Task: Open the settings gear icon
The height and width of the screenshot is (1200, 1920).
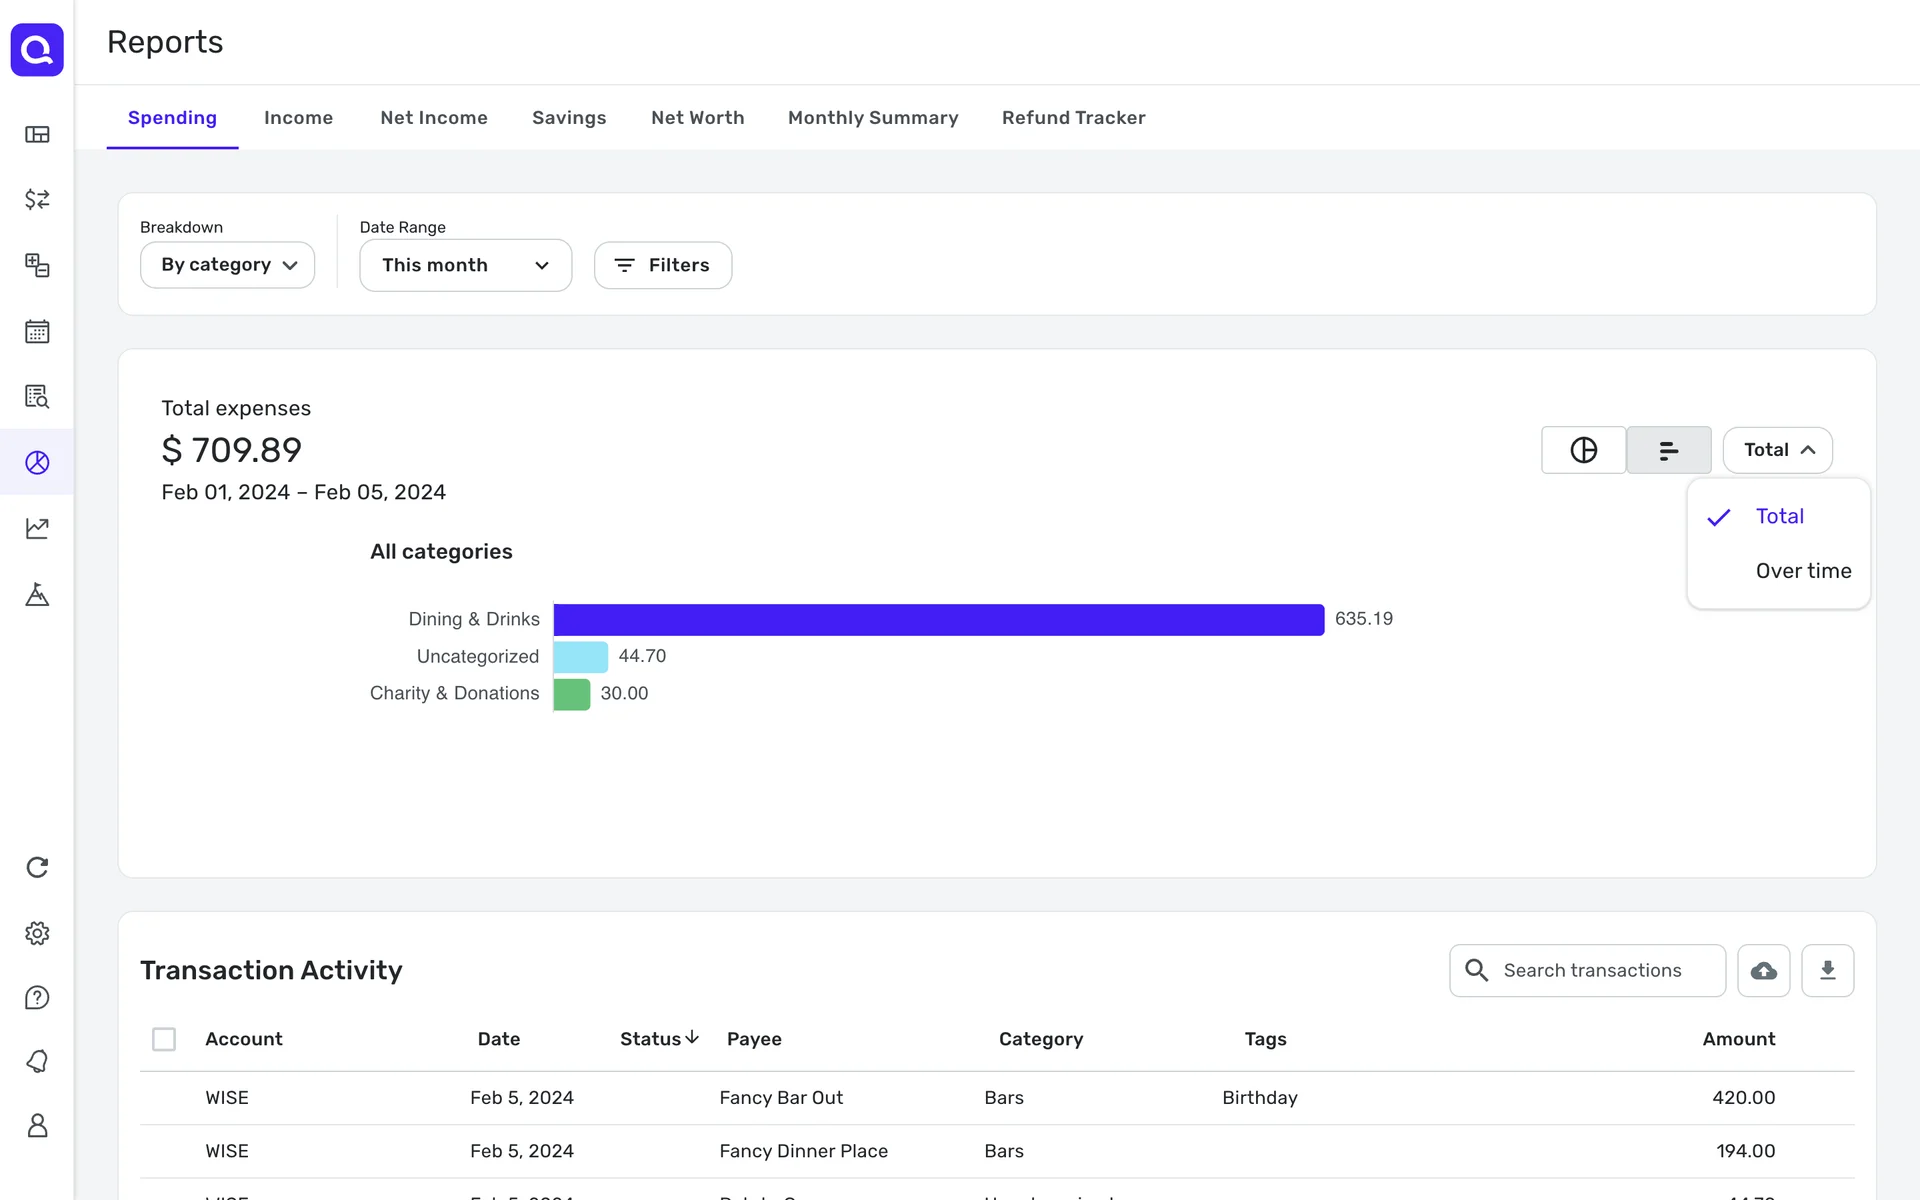Action: [37, 933]
